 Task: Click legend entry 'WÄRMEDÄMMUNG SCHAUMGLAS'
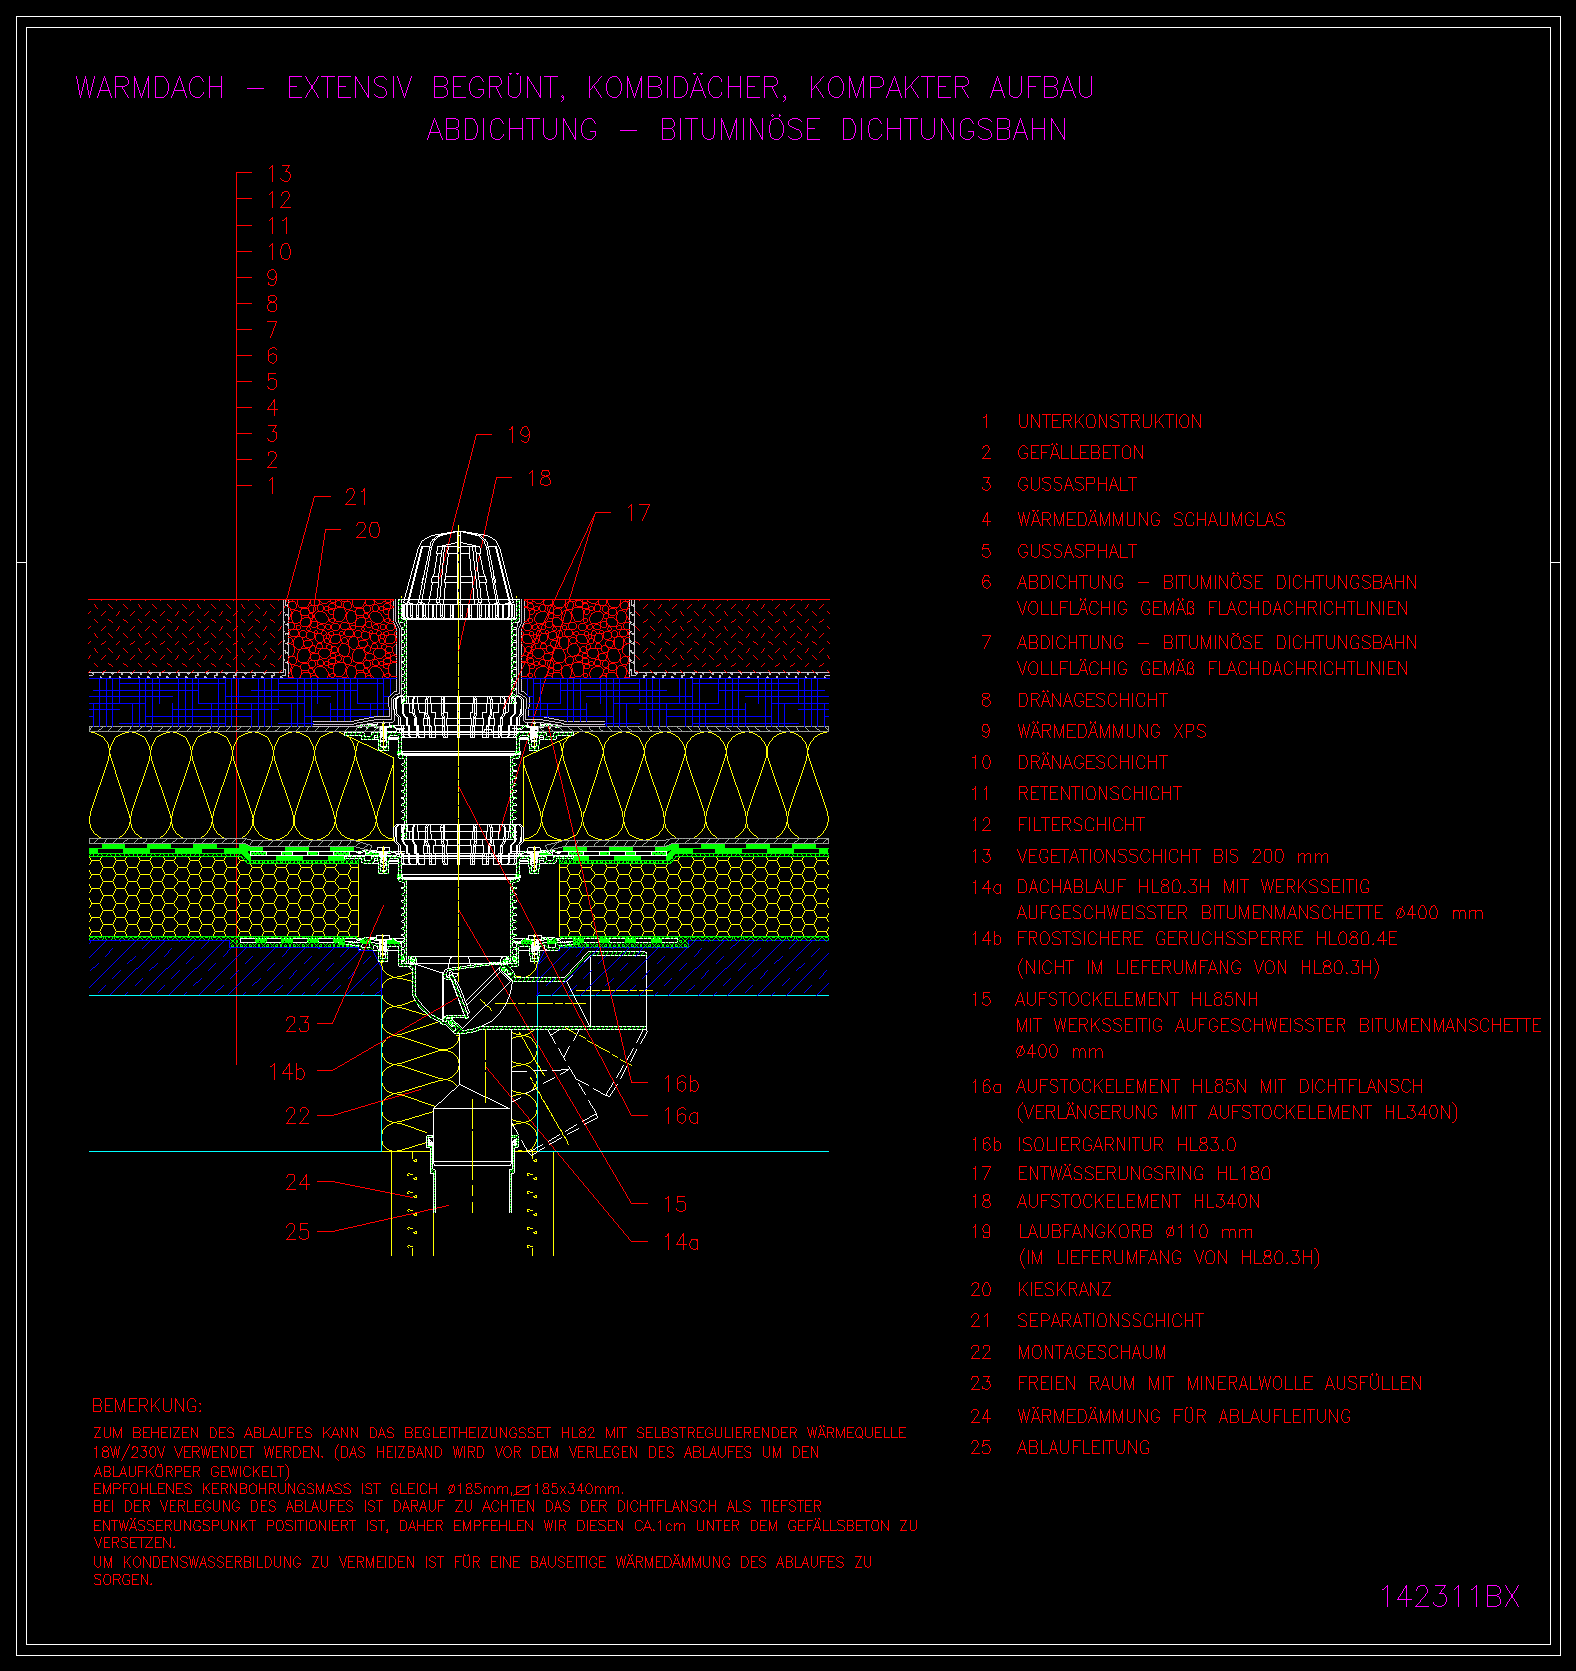point(1151,520)
